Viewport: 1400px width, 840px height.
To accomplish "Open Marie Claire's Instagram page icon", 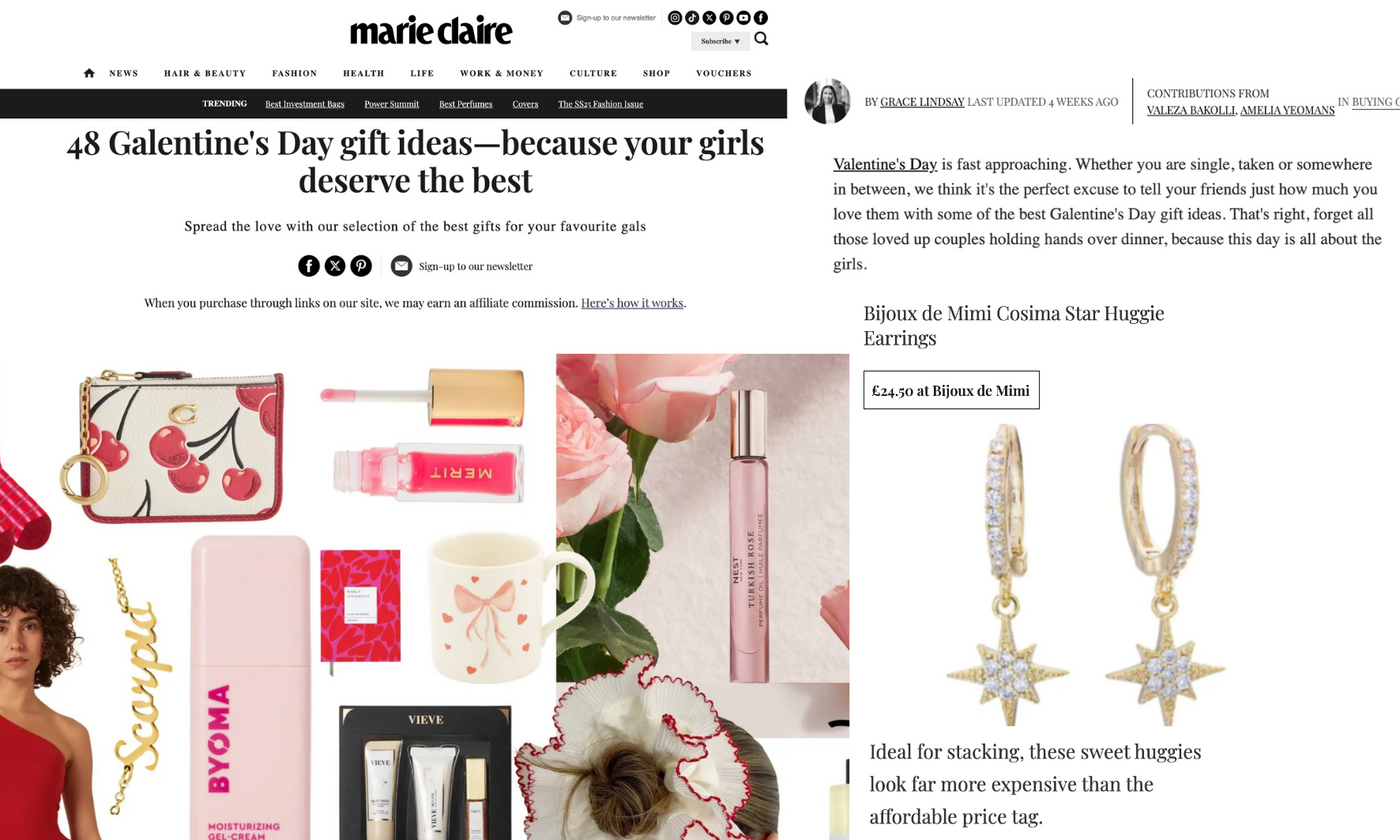I will click(x=675, y=18).
